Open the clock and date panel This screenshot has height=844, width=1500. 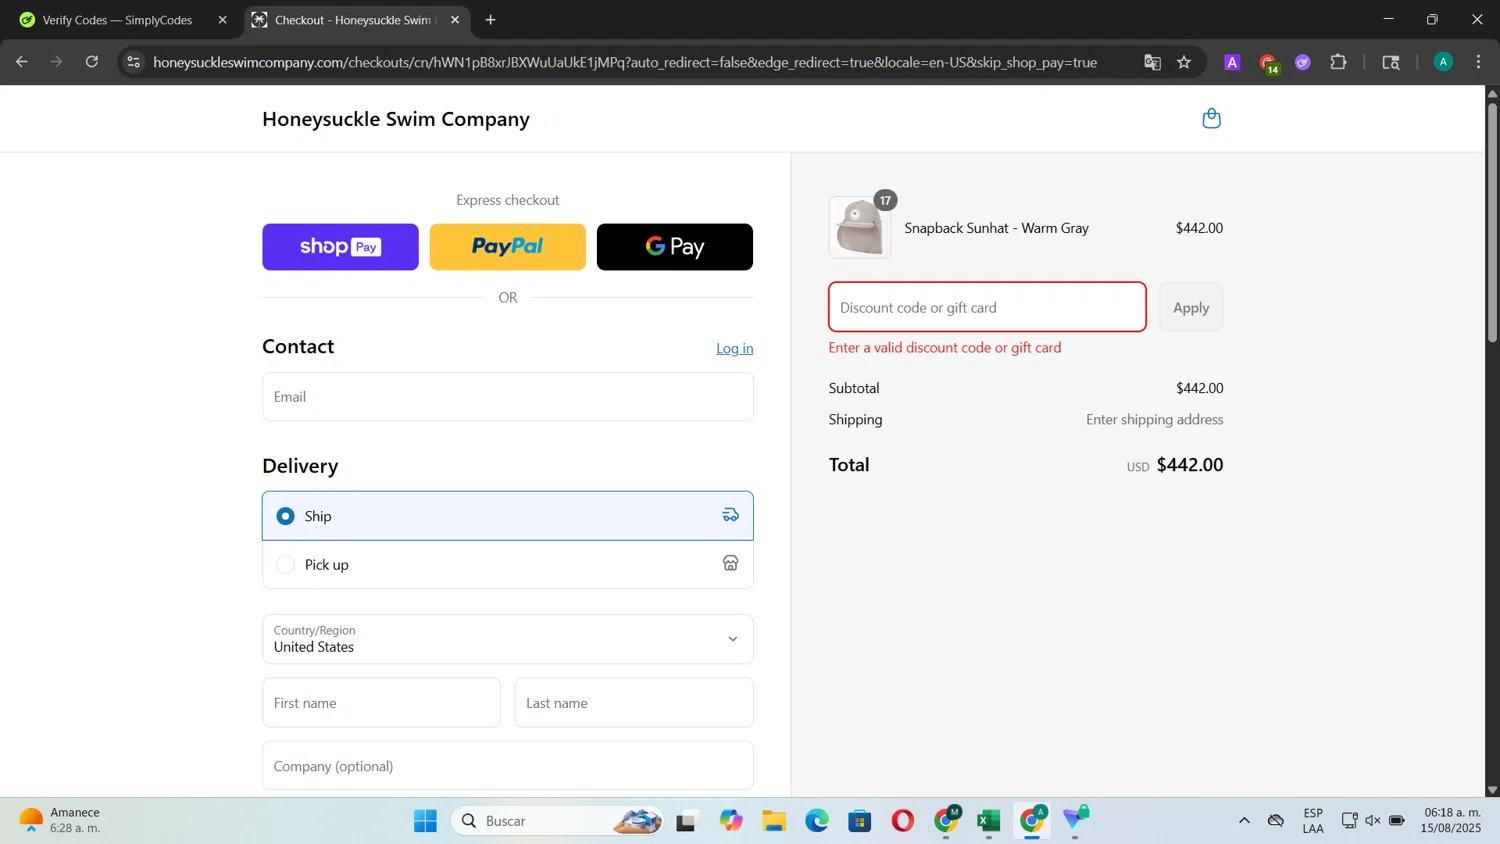(1452, 821)
